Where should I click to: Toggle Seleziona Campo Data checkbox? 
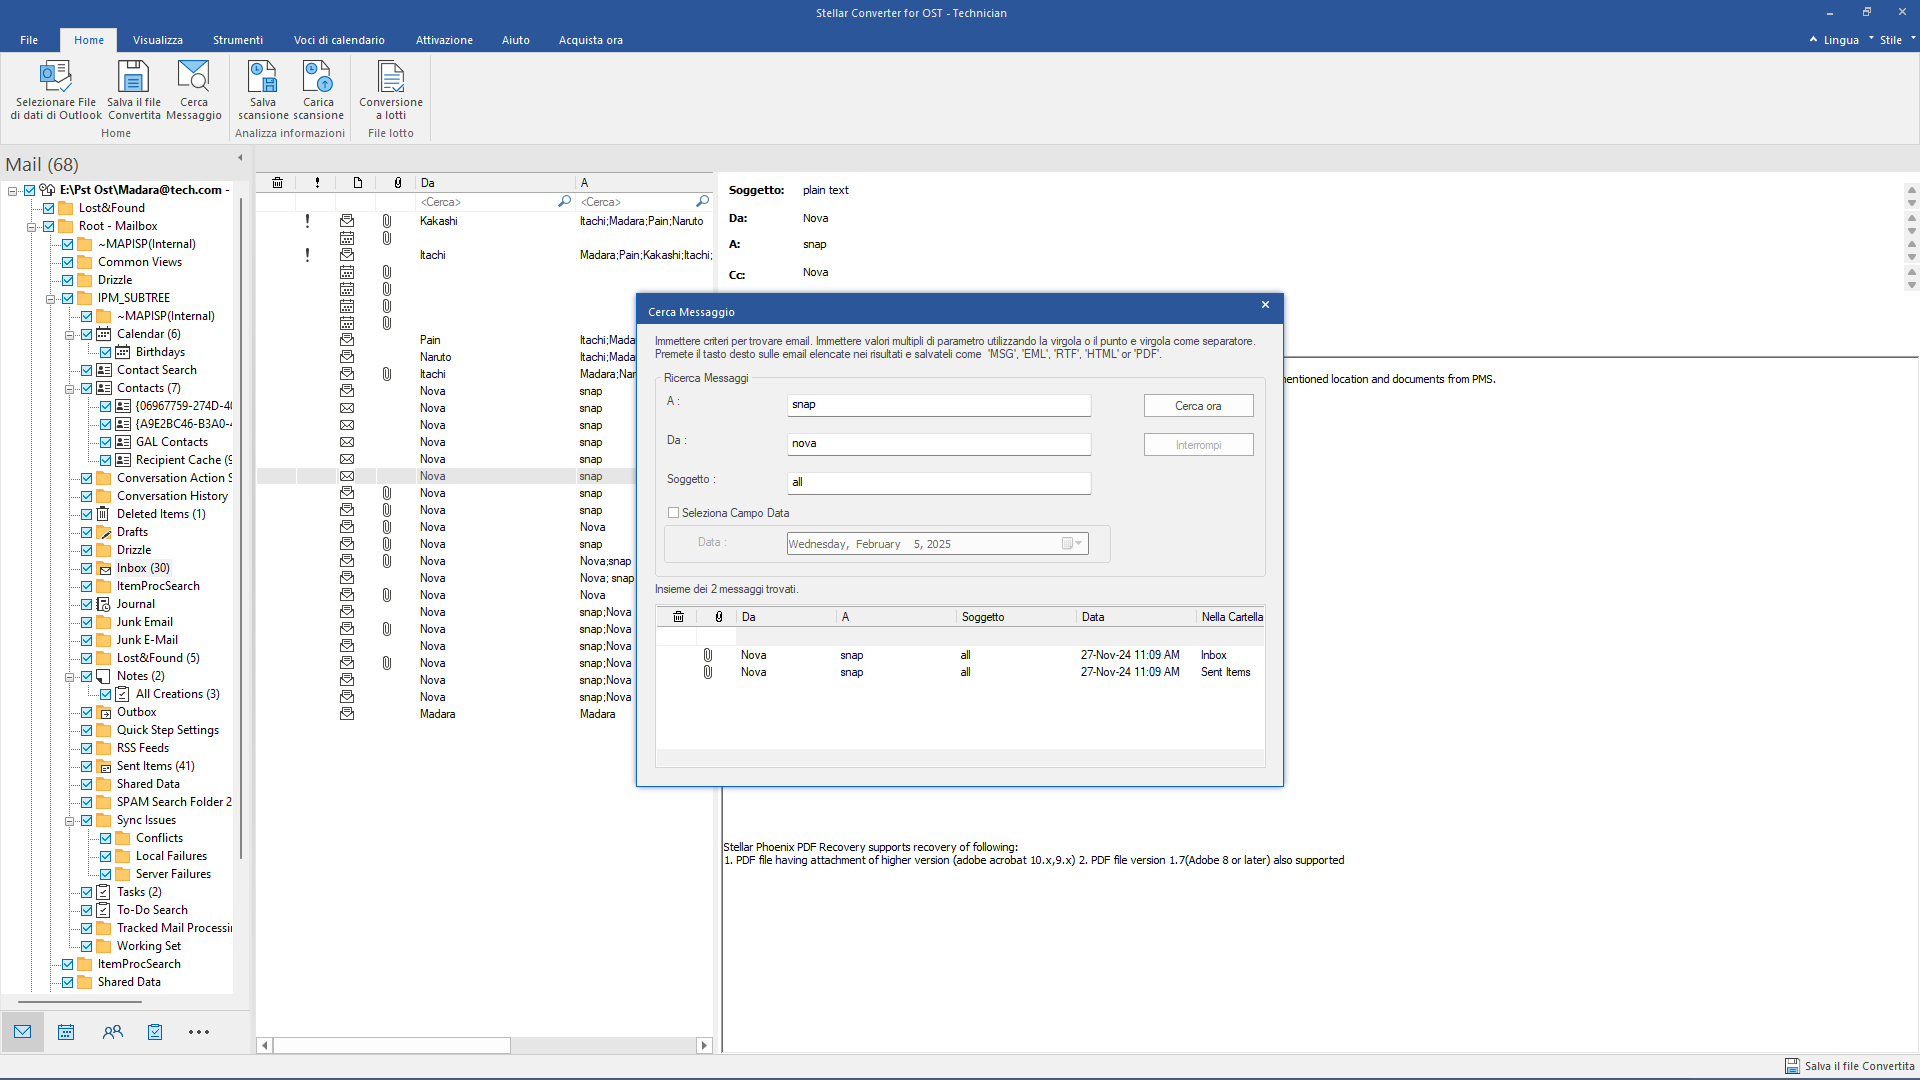pyautogui.click(x=673, y=513)
